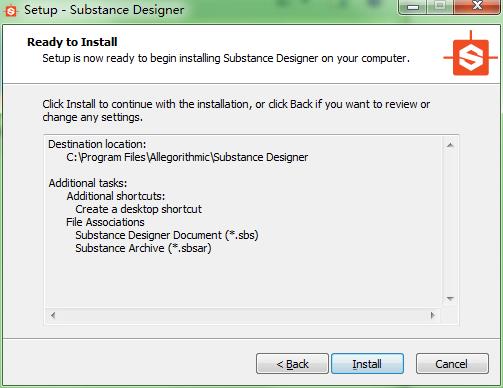Screen dimensions: 503x388
Task: Click the horizontal scroll left arrow
Action: click(53, 315)
